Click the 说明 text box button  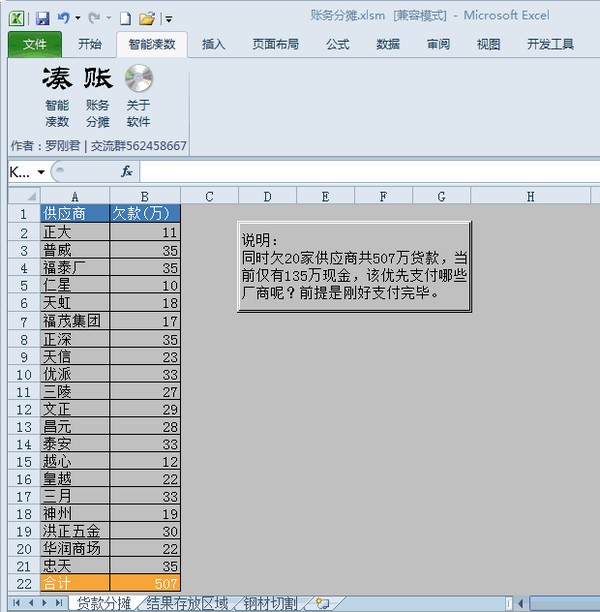coord(354,267)
